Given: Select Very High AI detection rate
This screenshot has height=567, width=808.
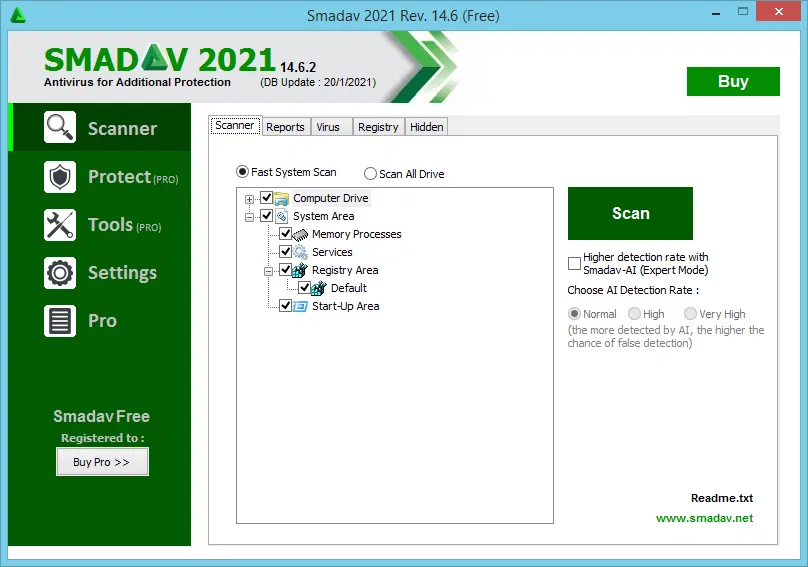Looking at the screenshot, I should pos(690,313).
